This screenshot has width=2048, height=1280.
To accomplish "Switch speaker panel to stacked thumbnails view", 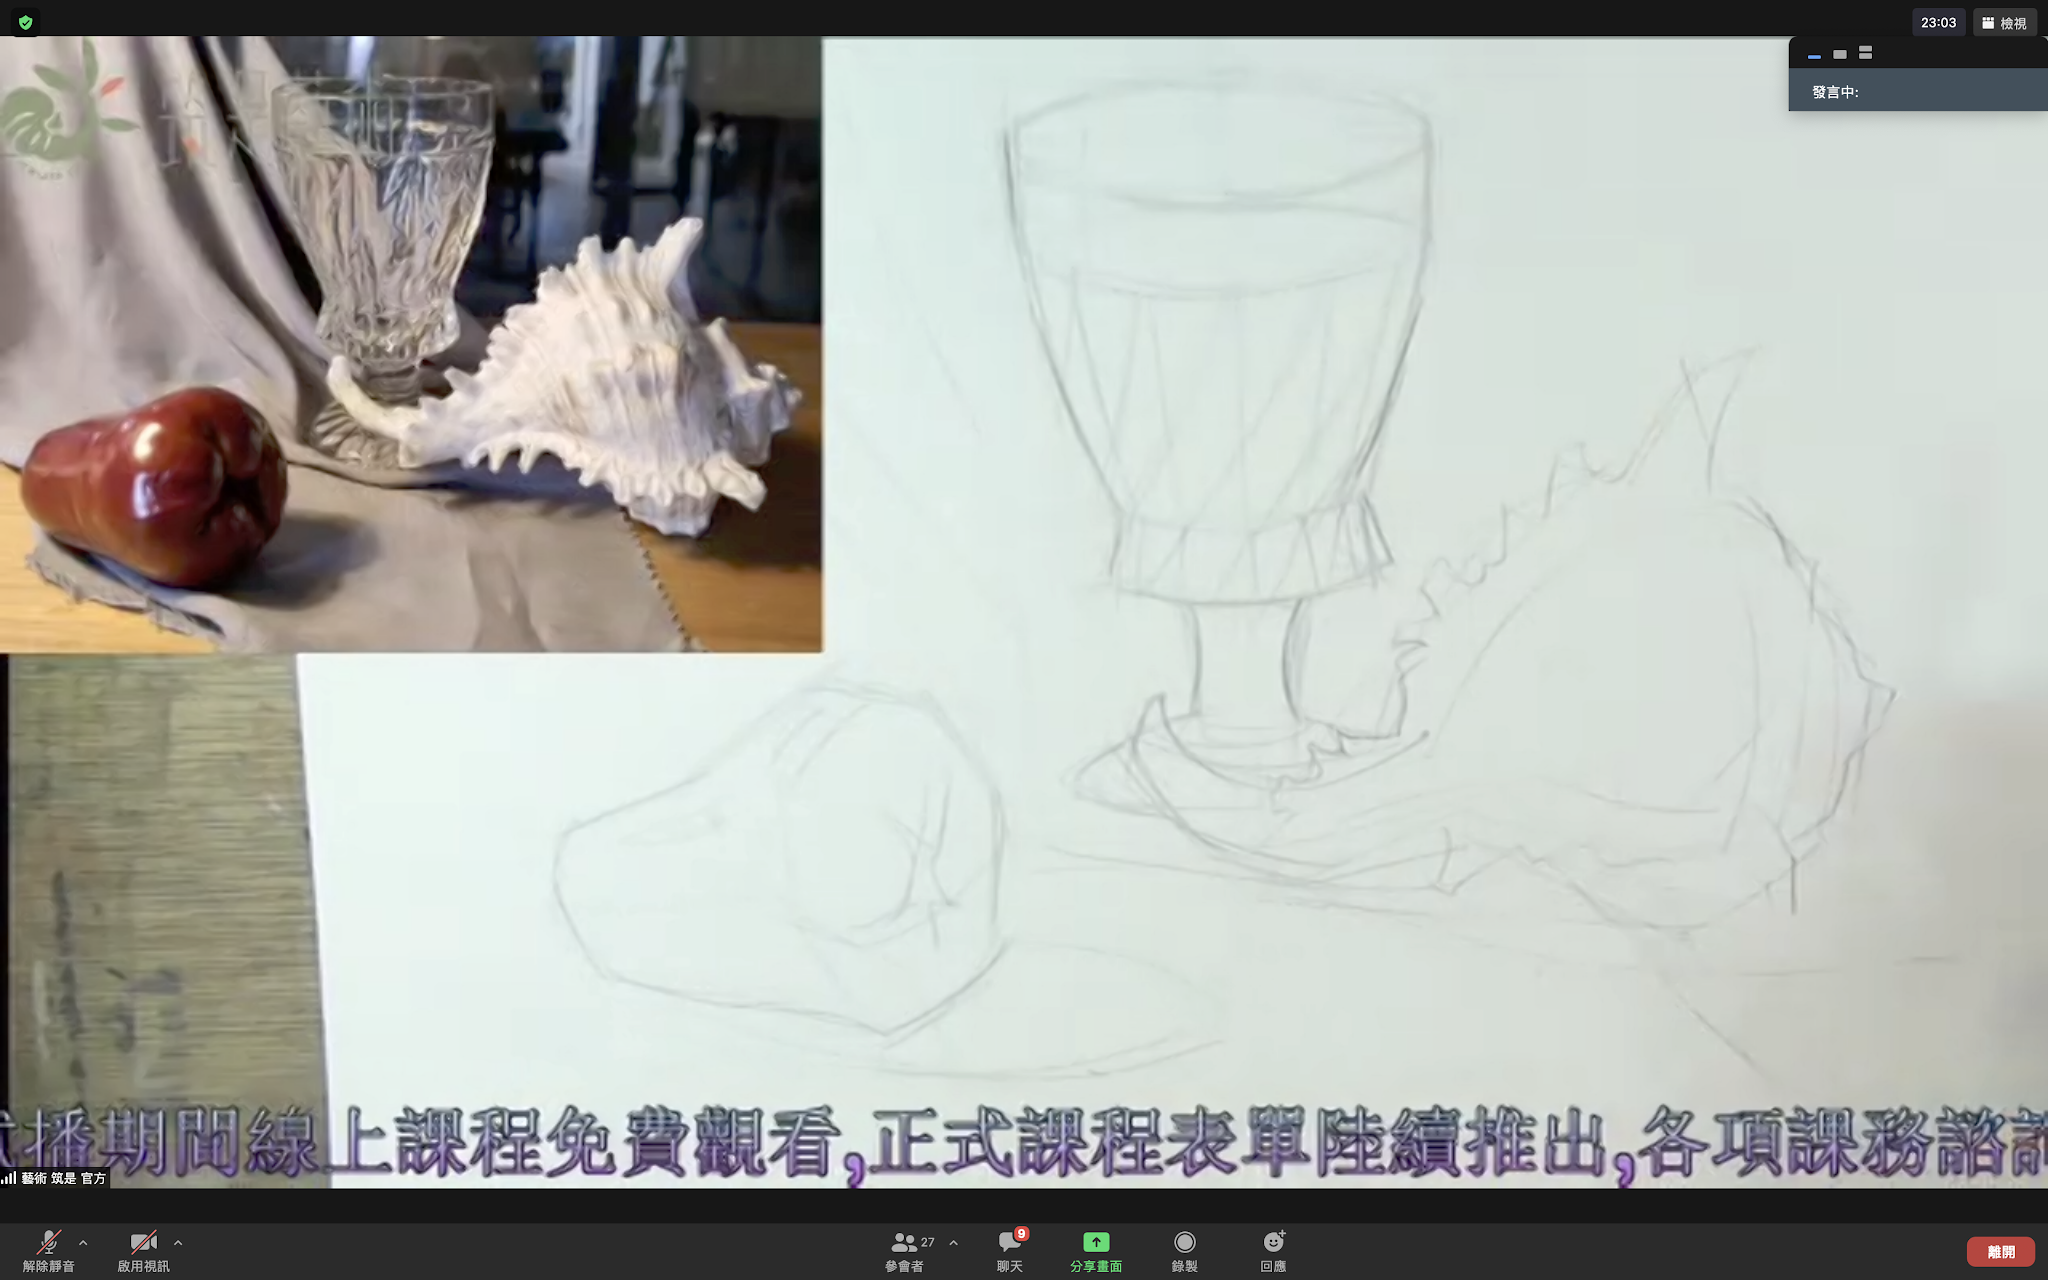I will tap(1865, 53).
